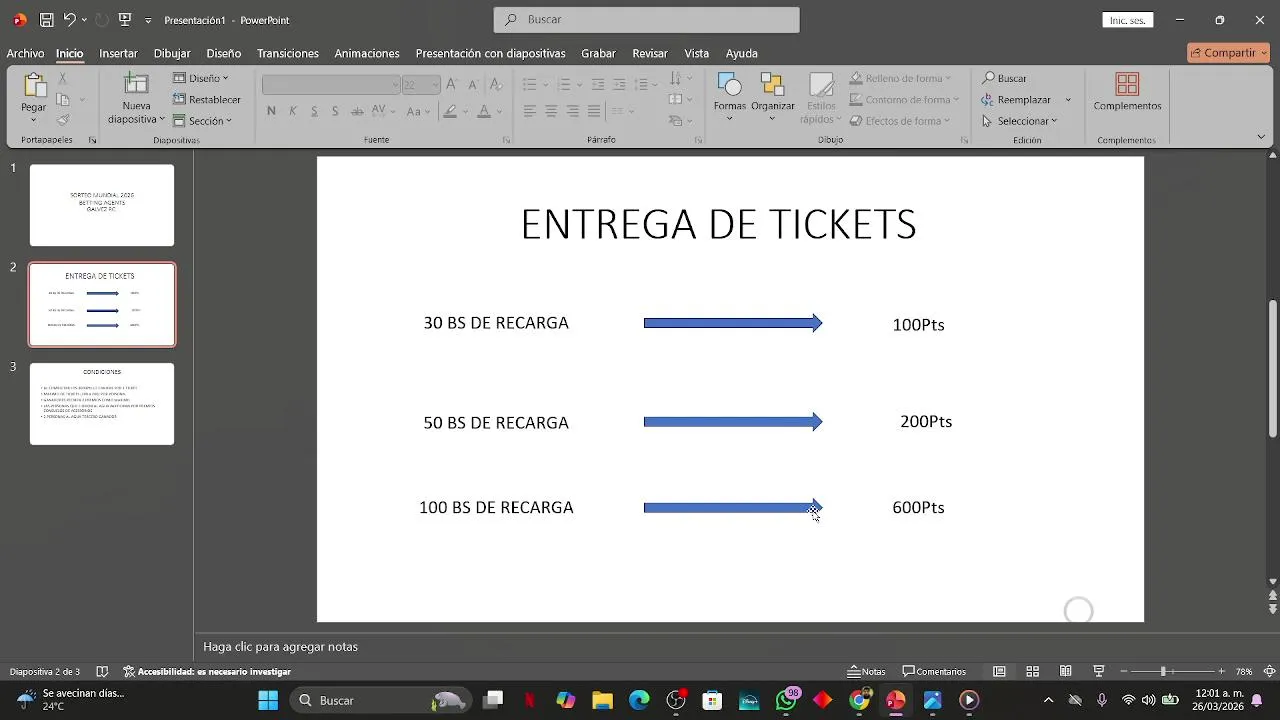Toggle align text left
This screenshot has width=1280, height=720.
coord(530,111)
